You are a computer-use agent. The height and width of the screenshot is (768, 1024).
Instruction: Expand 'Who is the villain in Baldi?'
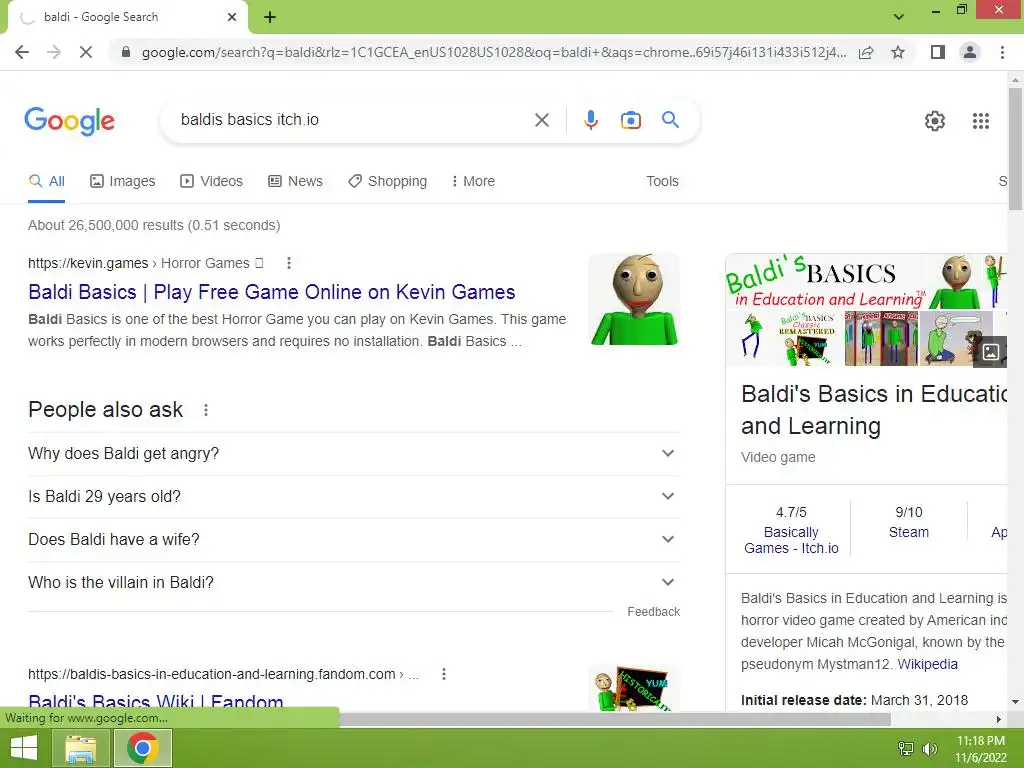[354, 583]
